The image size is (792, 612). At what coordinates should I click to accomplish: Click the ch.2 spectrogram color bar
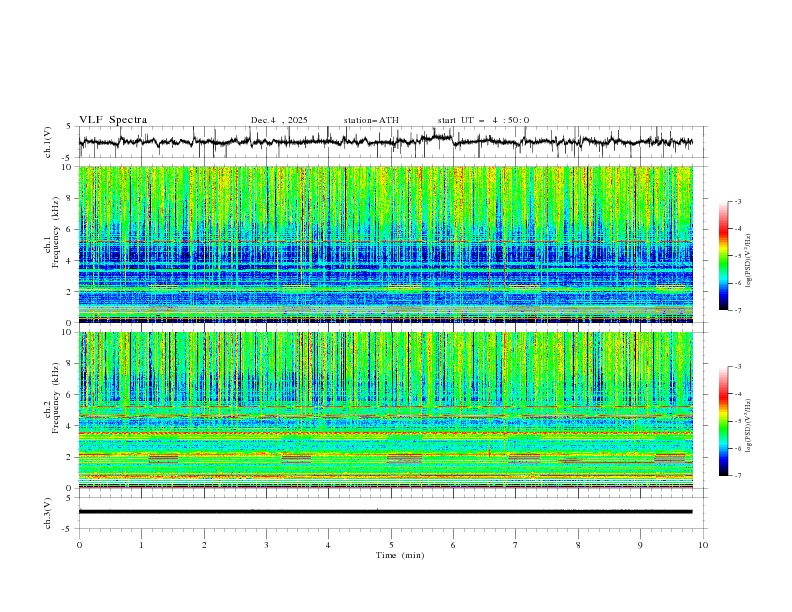[x=723, y=421]
